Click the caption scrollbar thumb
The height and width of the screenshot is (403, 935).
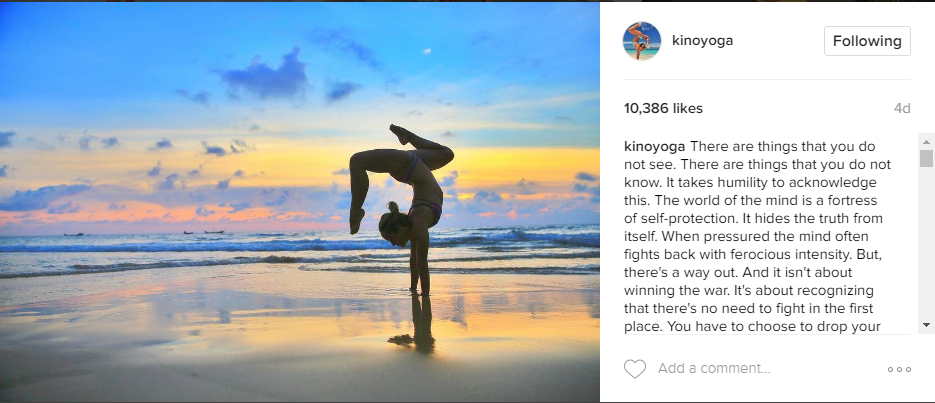tap(927, 158)
